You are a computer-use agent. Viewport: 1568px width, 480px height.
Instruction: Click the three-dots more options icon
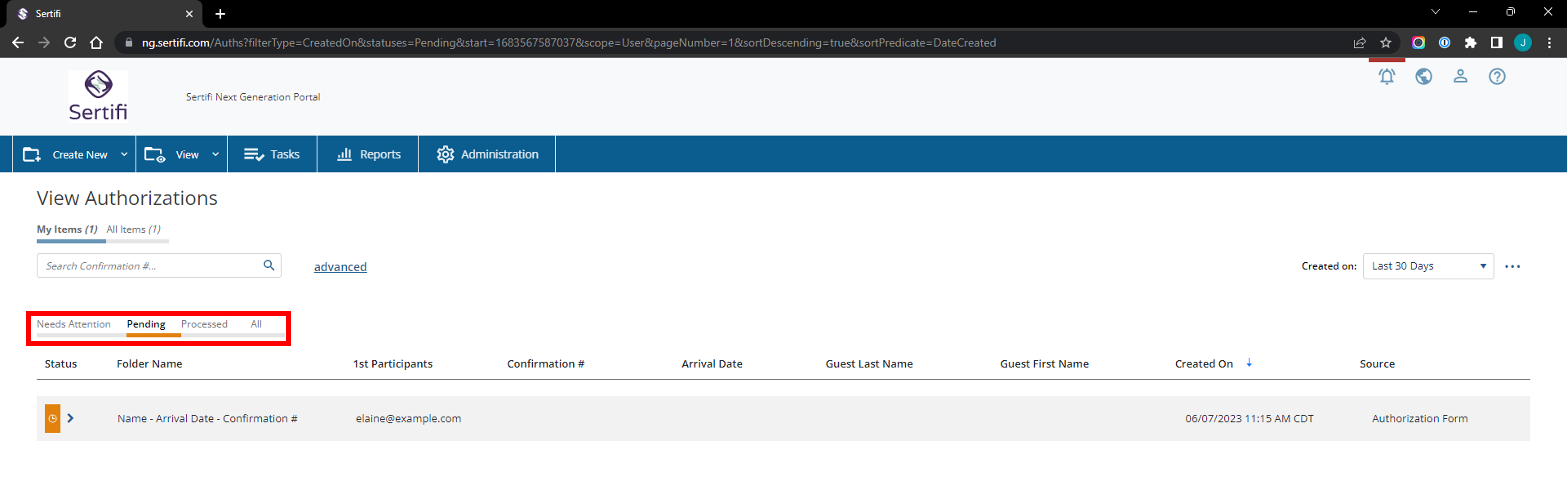1512,267
